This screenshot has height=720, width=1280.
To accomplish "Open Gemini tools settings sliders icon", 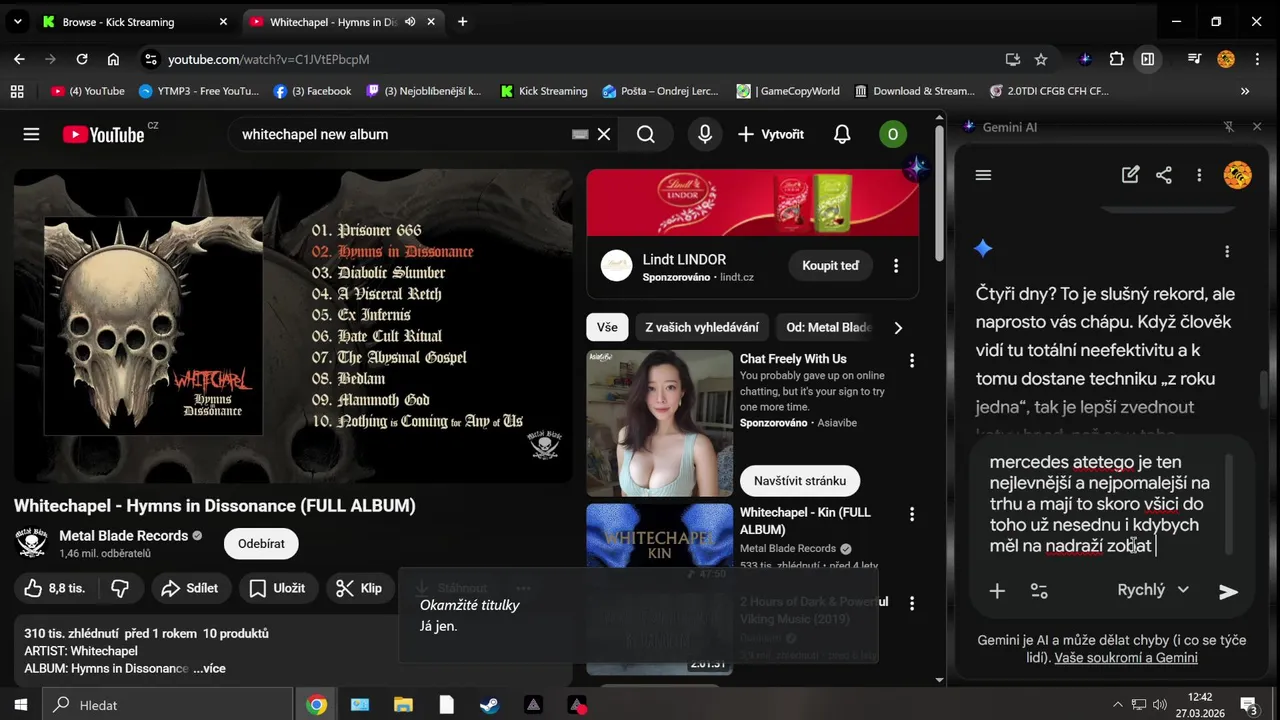I will point(1039,591).
